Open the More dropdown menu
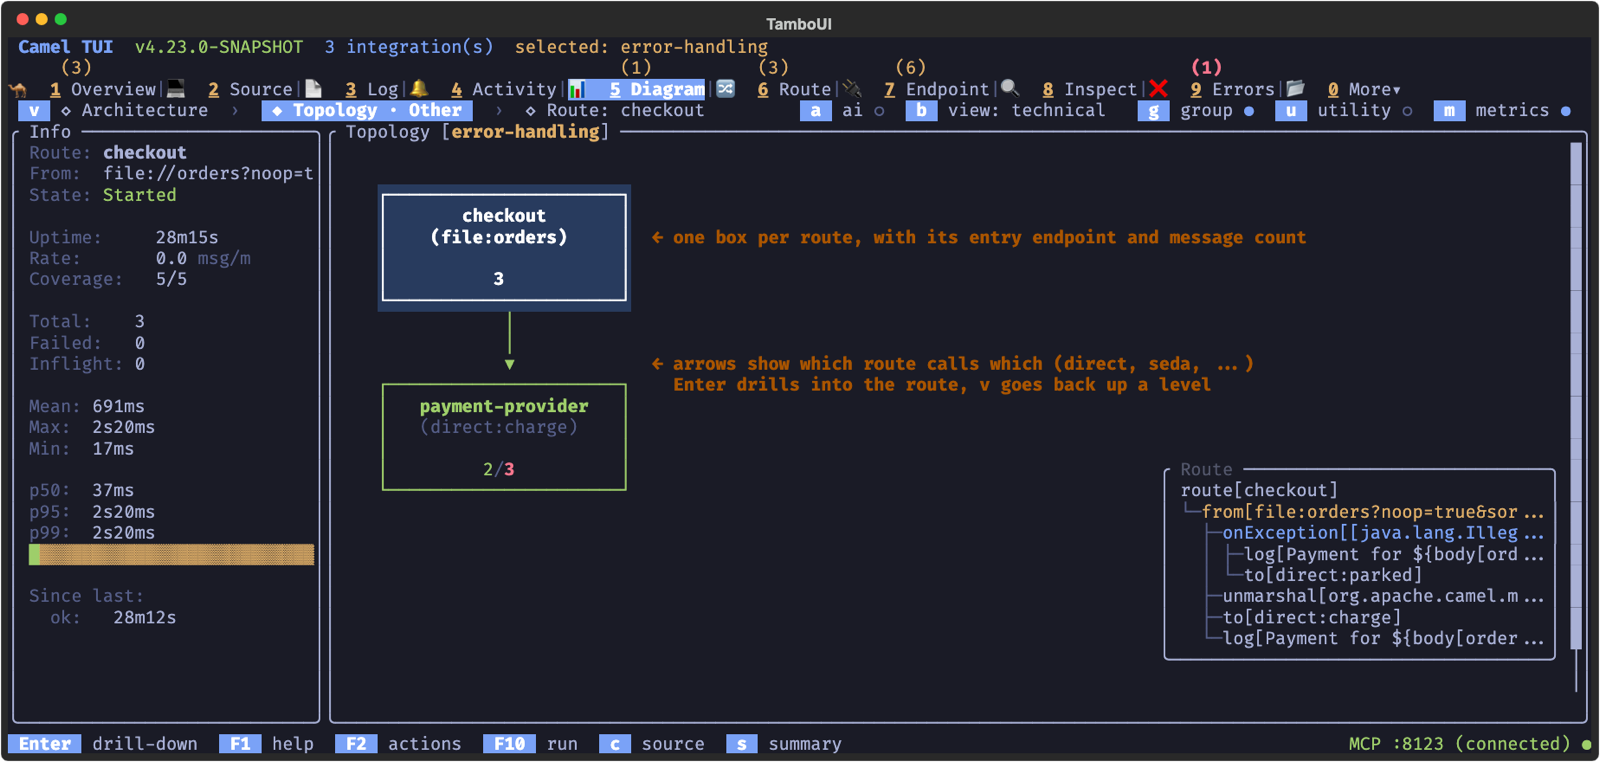The width and height of the screenshot is (1600, 762). point(1365,89)
